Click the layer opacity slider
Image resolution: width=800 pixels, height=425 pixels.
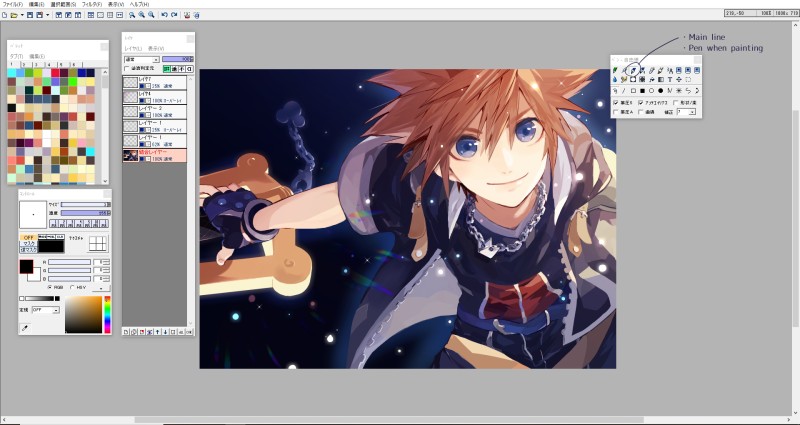[x=178, y=59]
